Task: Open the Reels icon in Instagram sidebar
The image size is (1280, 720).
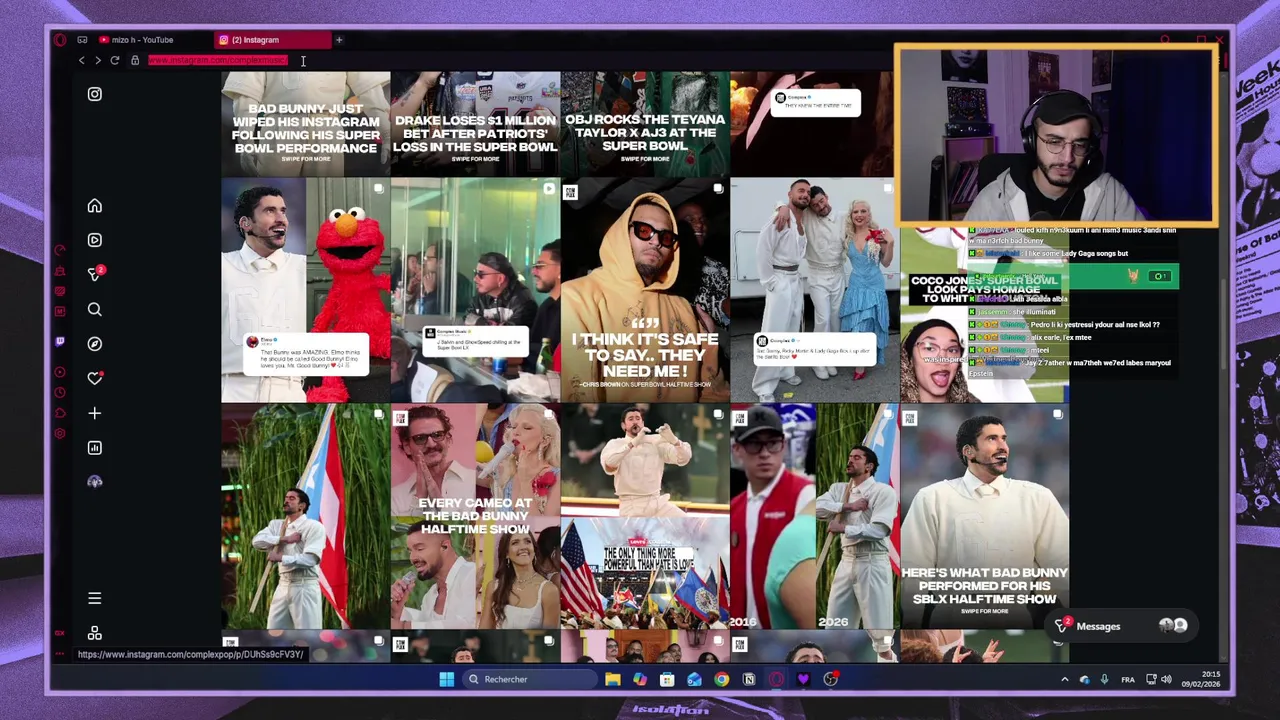Action: (94, 240)
